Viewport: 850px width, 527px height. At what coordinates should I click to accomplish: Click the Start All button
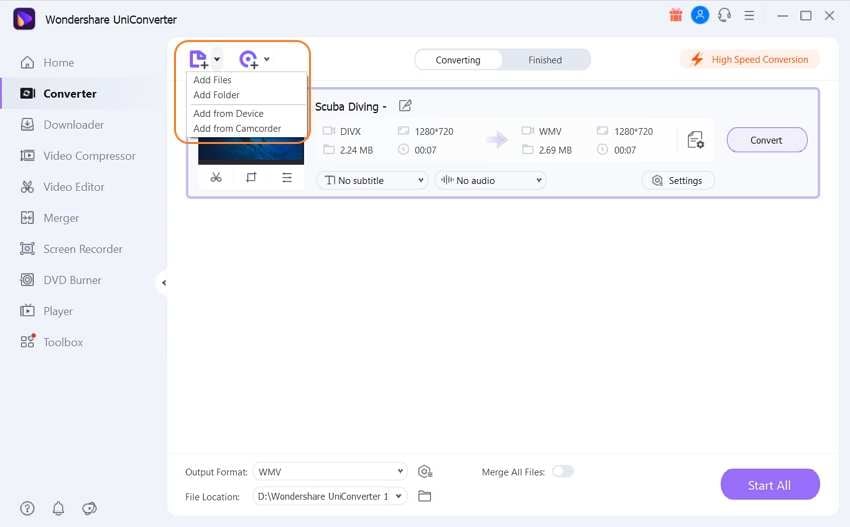(x=770, y=485)
